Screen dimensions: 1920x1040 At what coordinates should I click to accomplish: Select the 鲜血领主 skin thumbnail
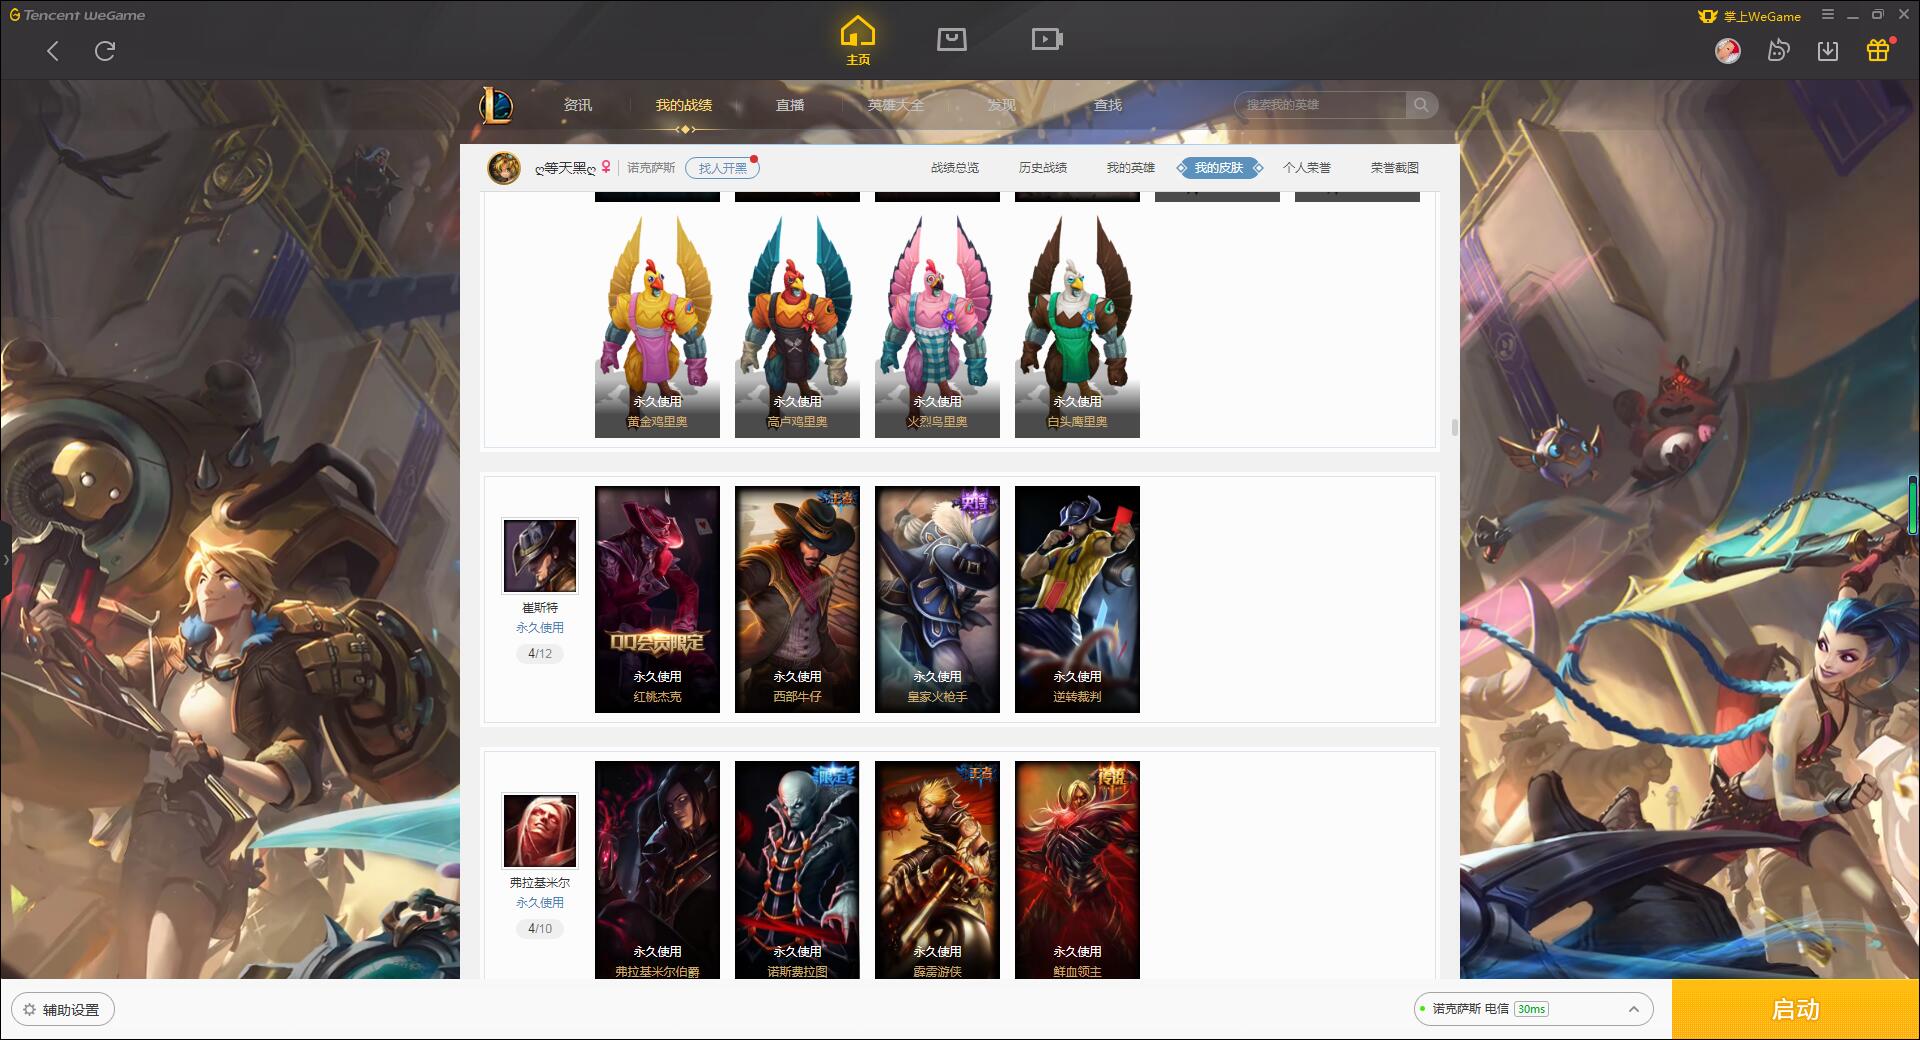pos(1077,870)
